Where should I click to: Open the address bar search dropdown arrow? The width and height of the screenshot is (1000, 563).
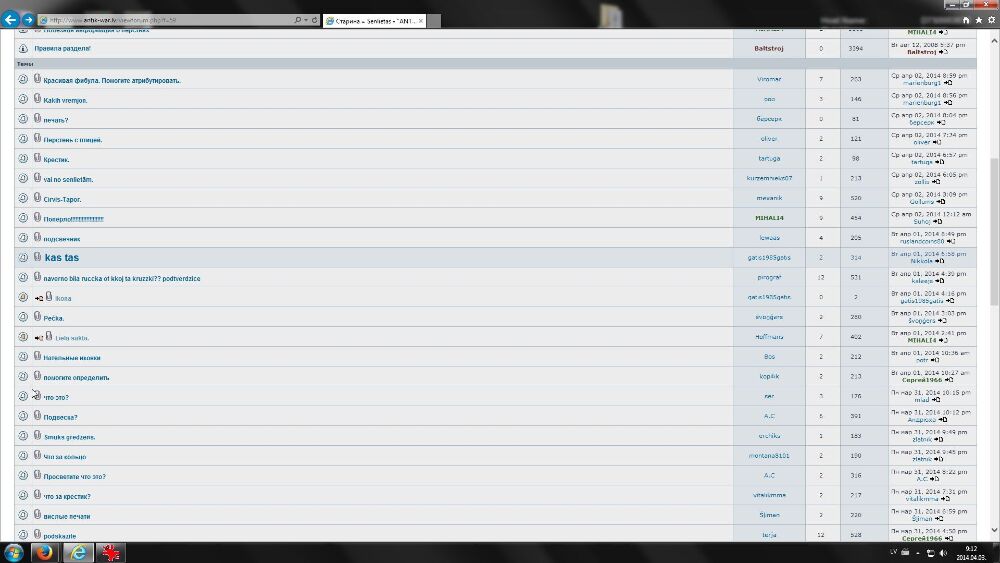tap(306, 20)
